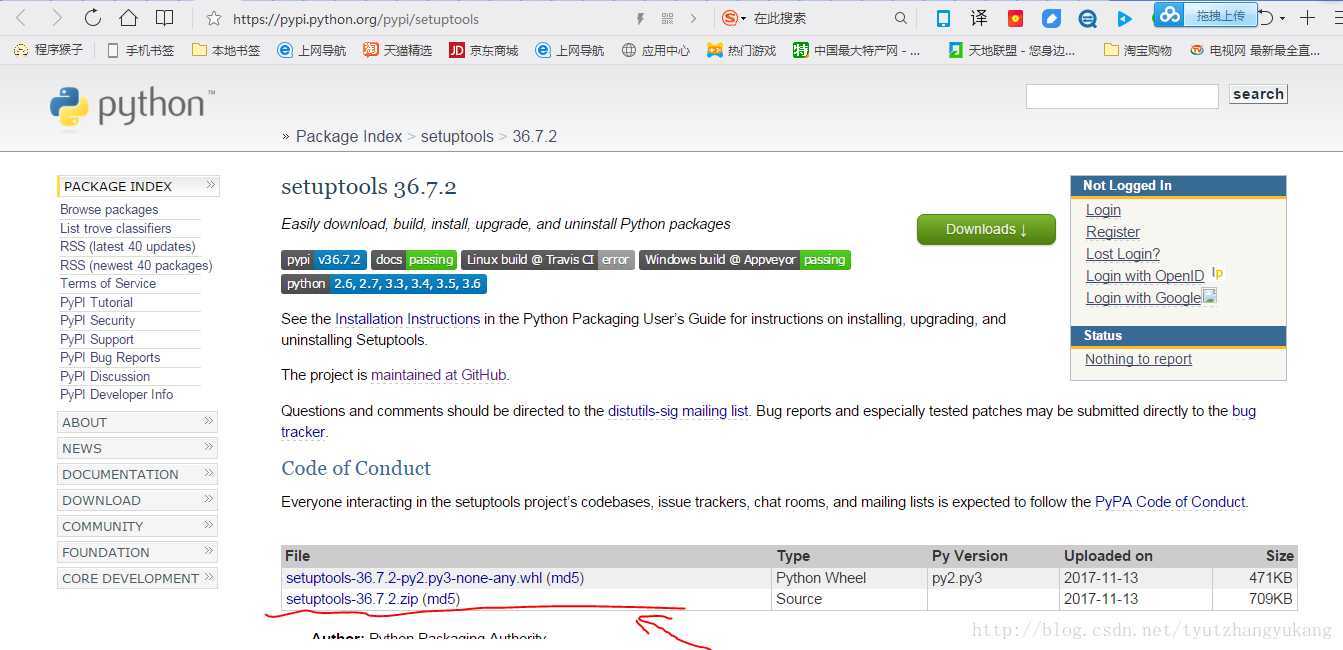1343x650 pixels.
Task: Click the blue play-arrow extension icon
Action: tap(1124, 18)
